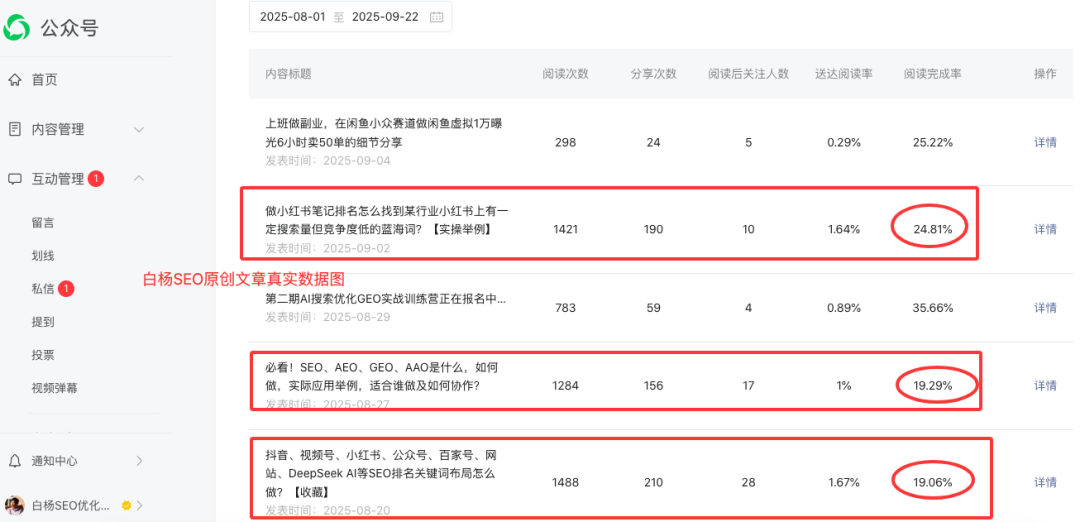Click article title 第二期AI搜索优化GEO实战训练营
The height and width of the screenshot is (522, 1080).
pos(386,300)
